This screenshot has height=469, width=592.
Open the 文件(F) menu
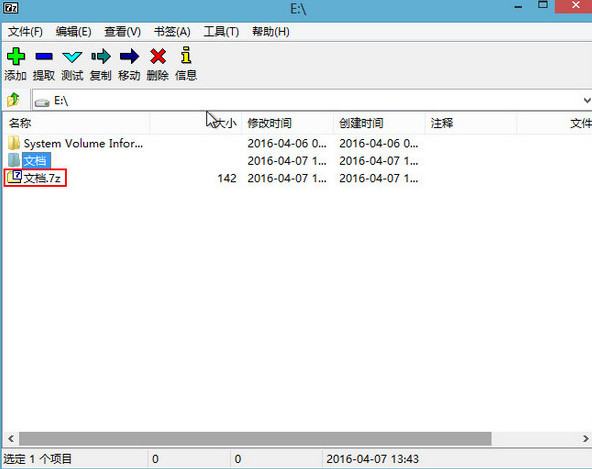point(25,32)
